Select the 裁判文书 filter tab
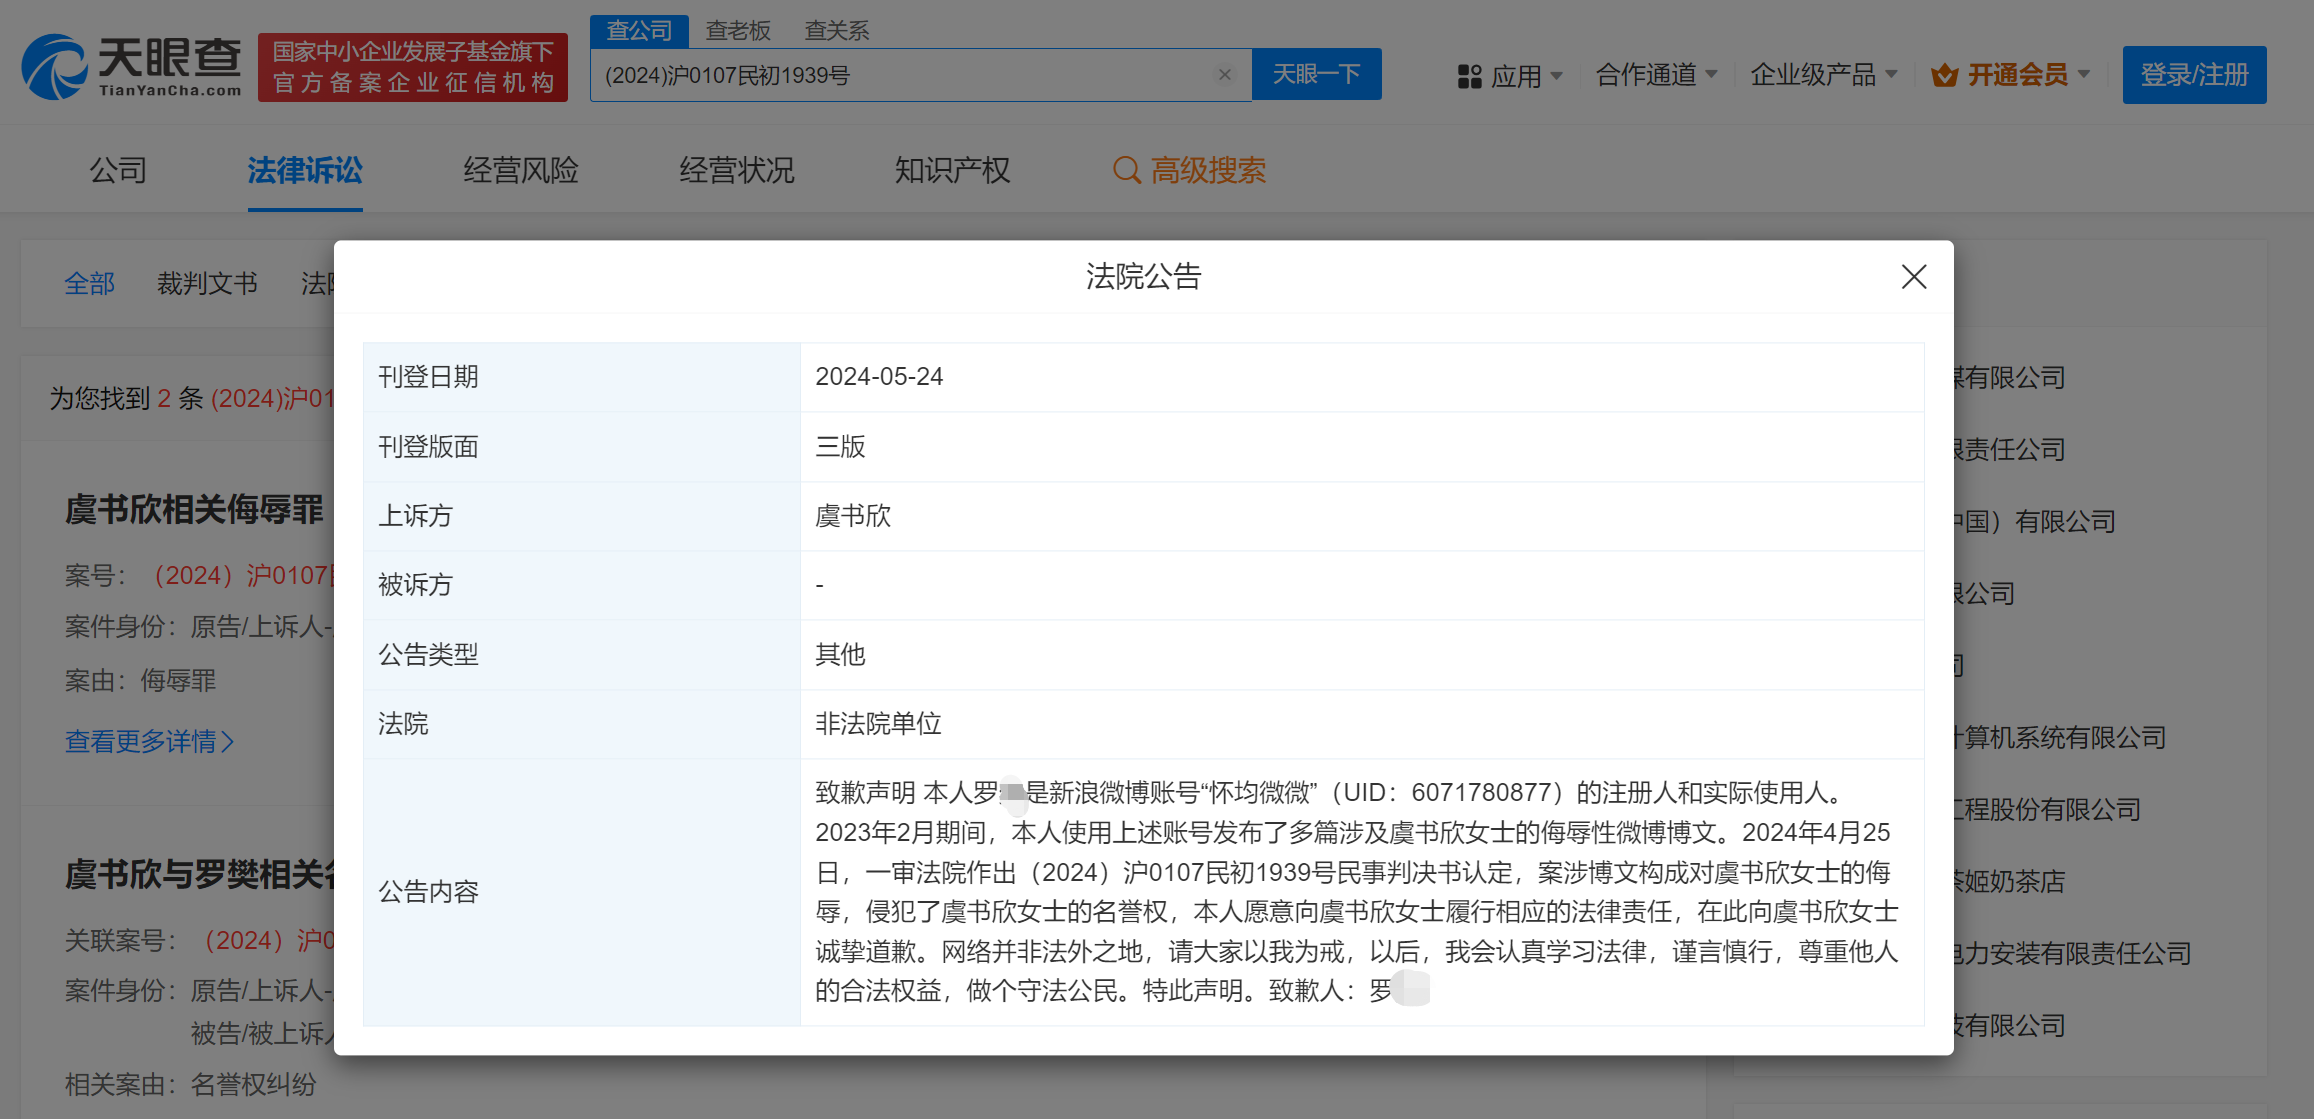This screenshot has height=1119, width=2314. [207, 284]
